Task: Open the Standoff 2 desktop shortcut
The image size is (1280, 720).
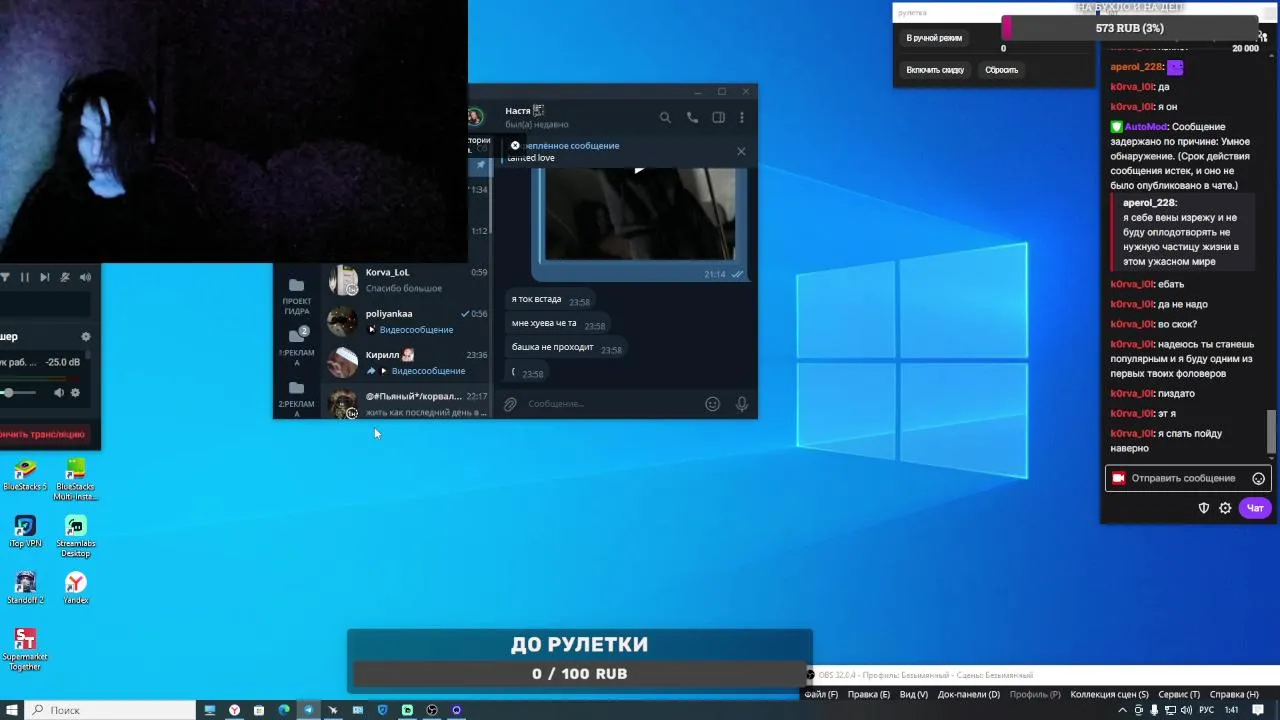Action: pyautogui.click(x=25, y=588)
